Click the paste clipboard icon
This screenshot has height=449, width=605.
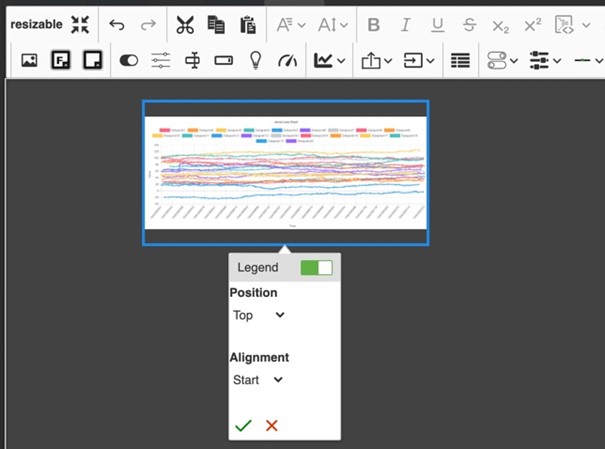point(248,25)
